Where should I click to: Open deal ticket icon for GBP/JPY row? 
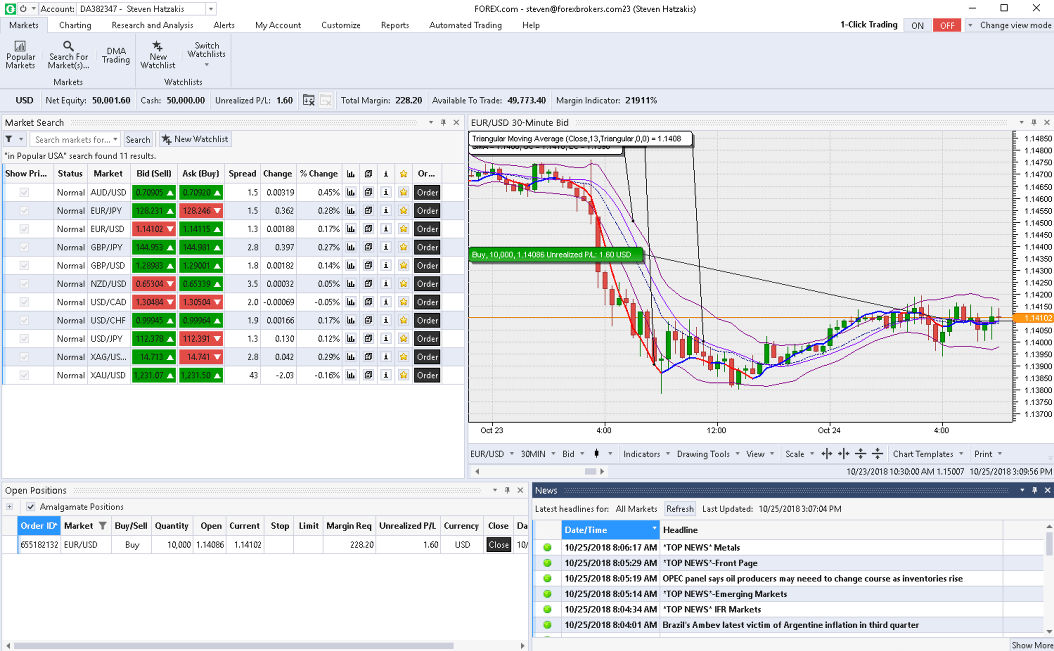[368, 247]
